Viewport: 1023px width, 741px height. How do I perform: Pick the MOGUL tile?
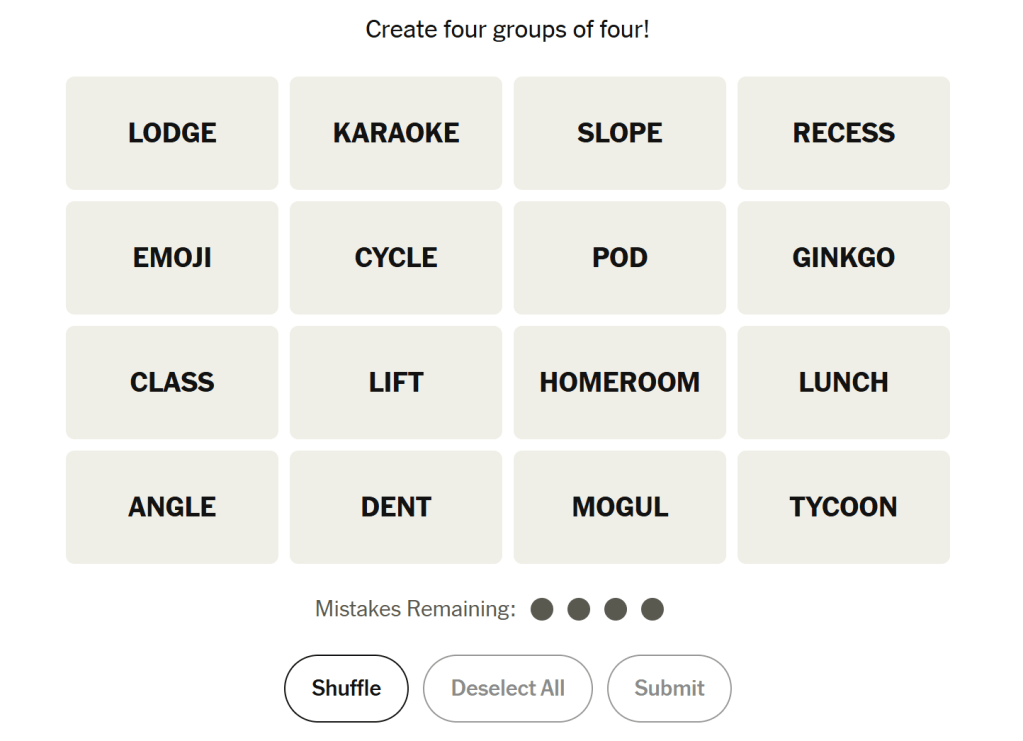click(x=620, y=507)
